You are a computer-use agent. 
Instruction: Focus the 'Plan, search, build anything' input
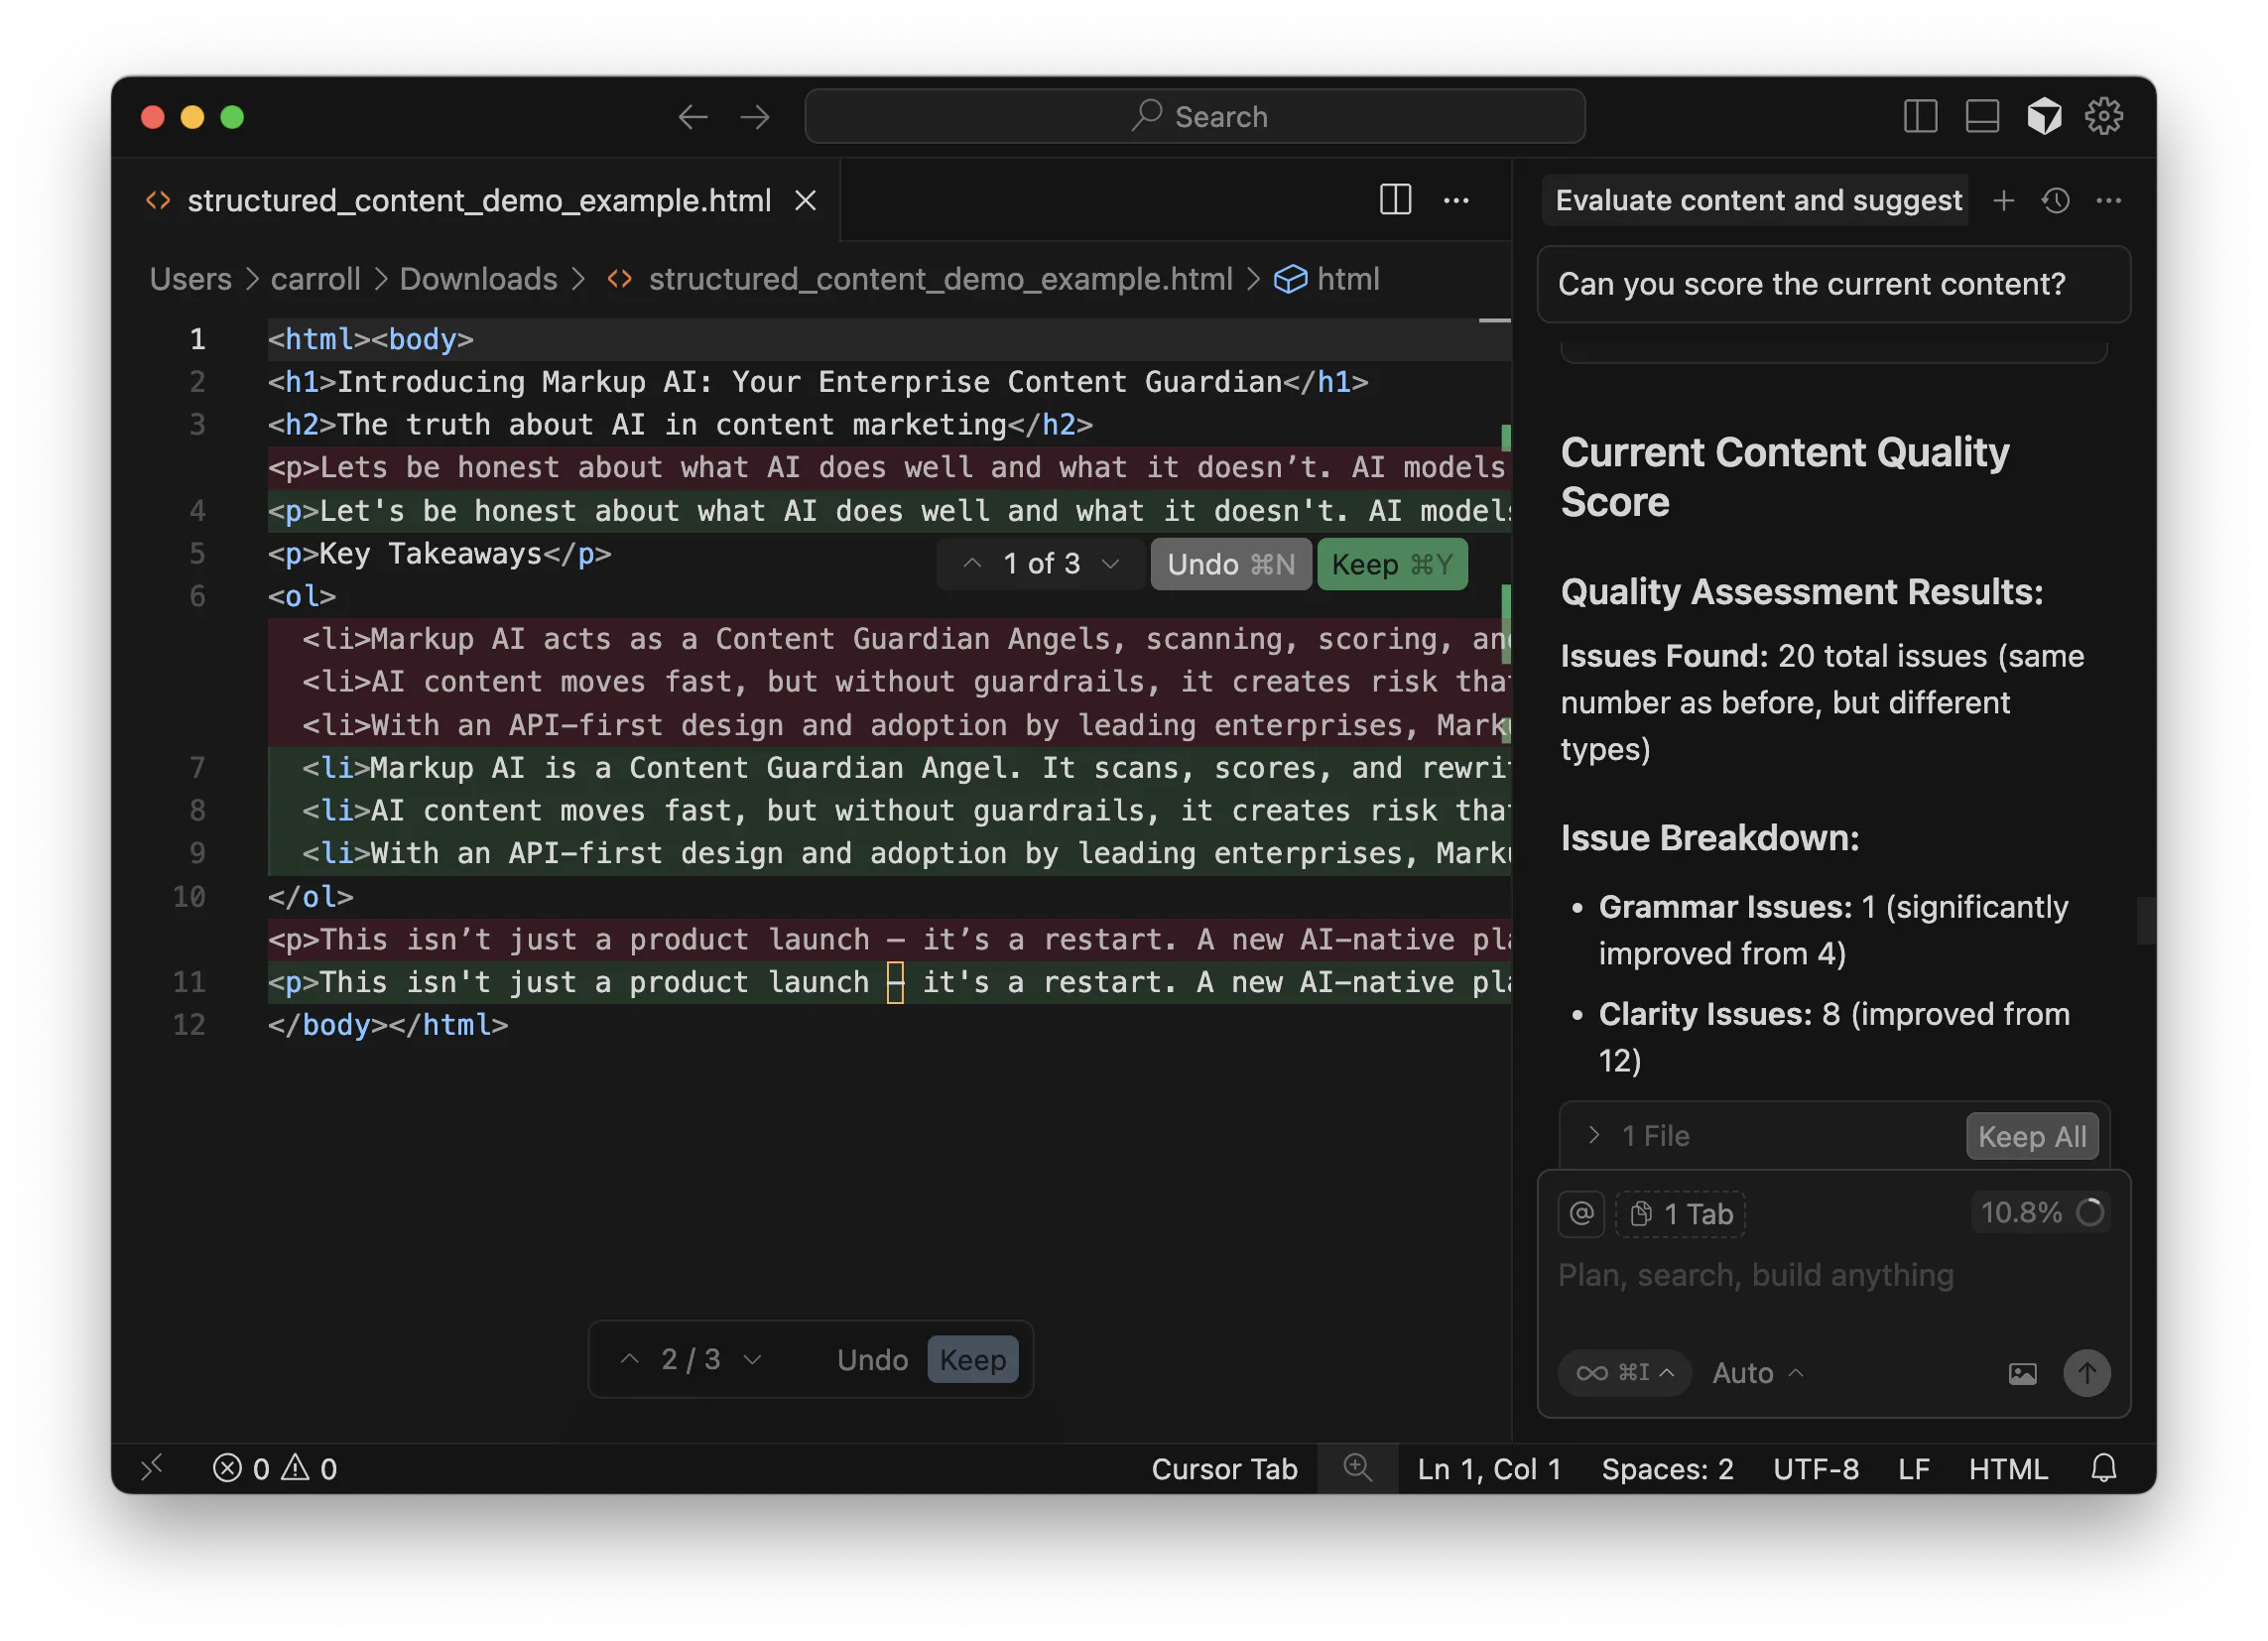point(1832,1277)
